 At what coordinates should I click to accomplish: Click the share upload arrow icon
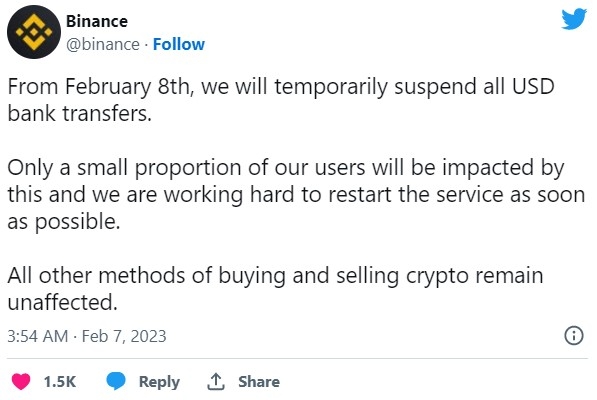coord(216,381)
